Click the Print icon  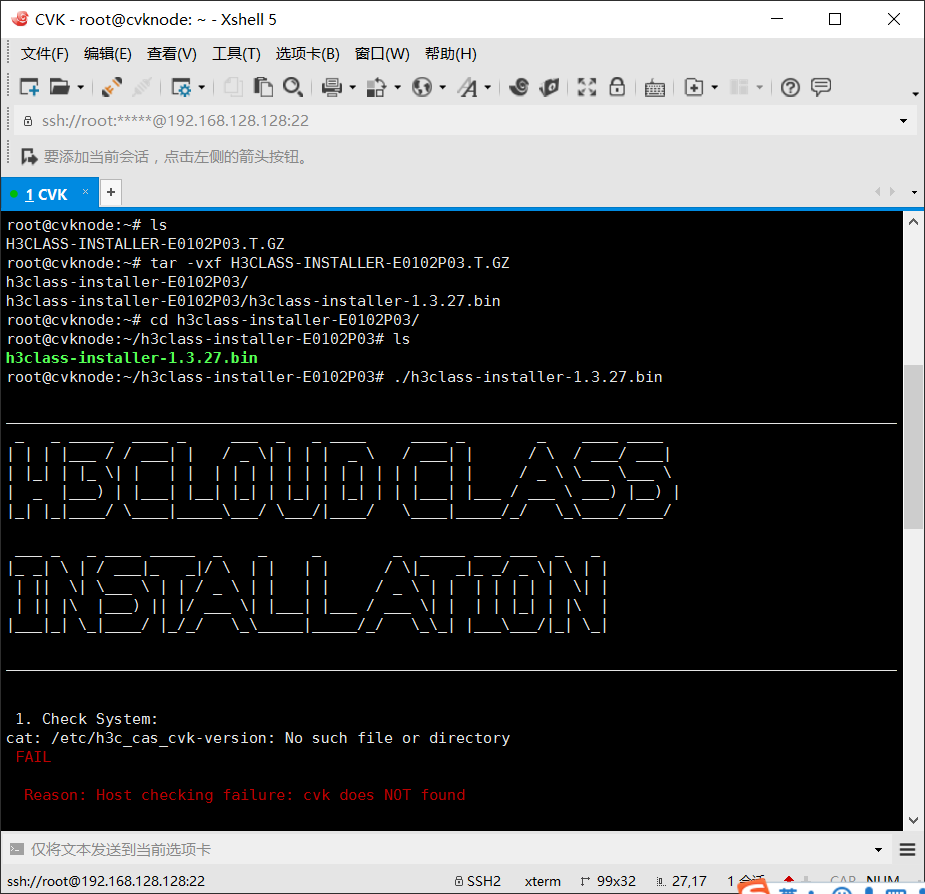click(x=332, y=87)
